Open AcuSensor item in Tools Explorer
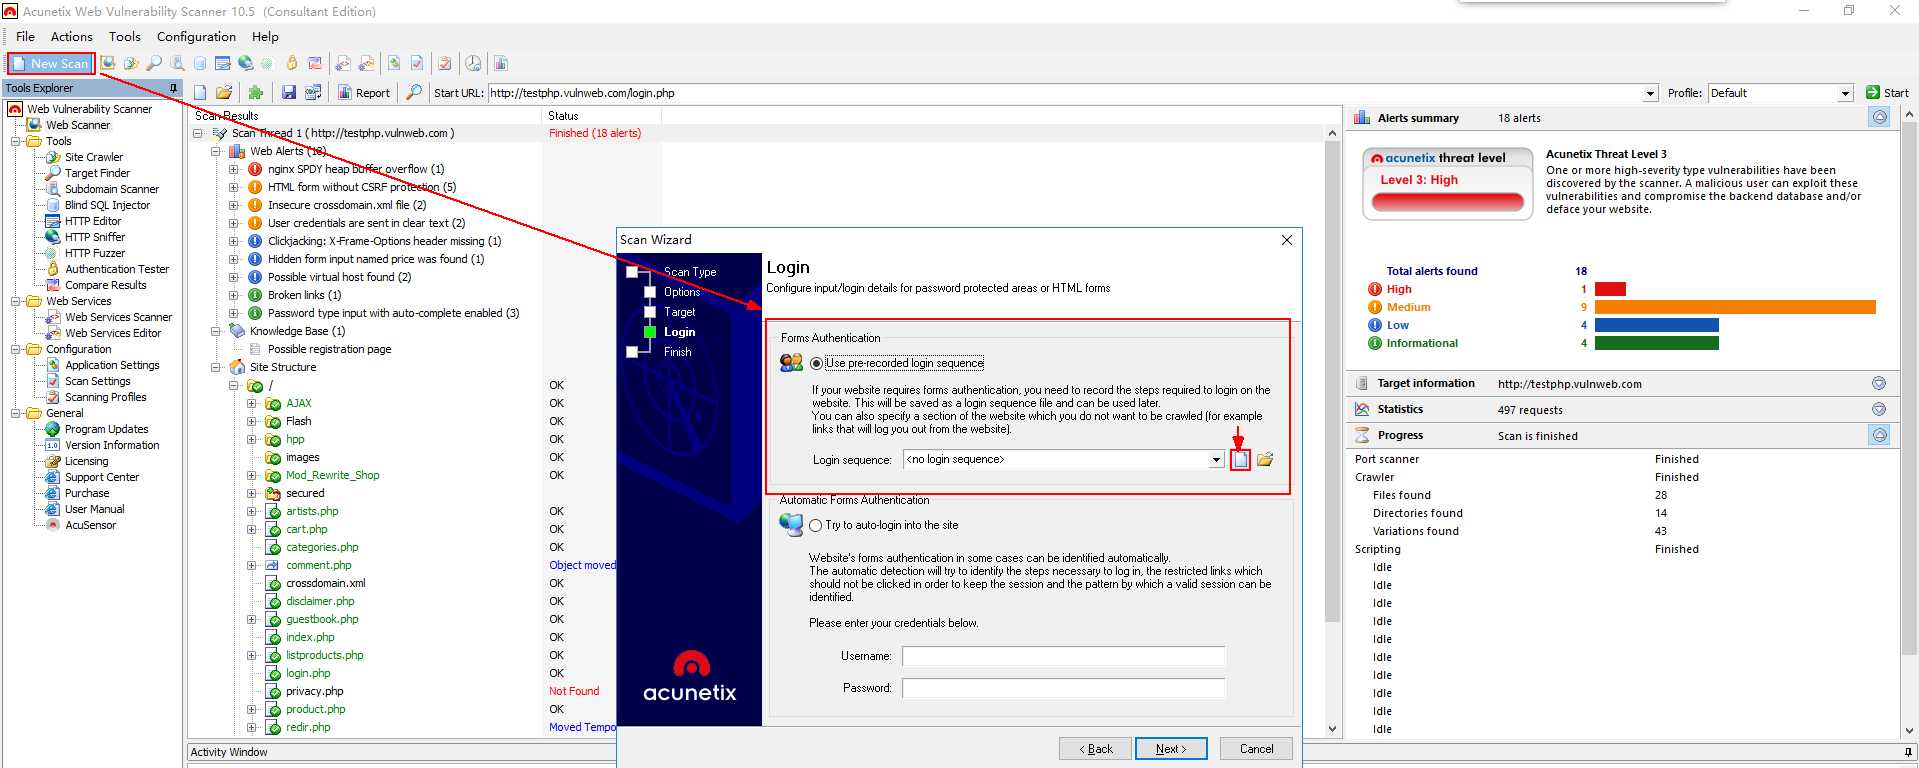 coord(90,525)
